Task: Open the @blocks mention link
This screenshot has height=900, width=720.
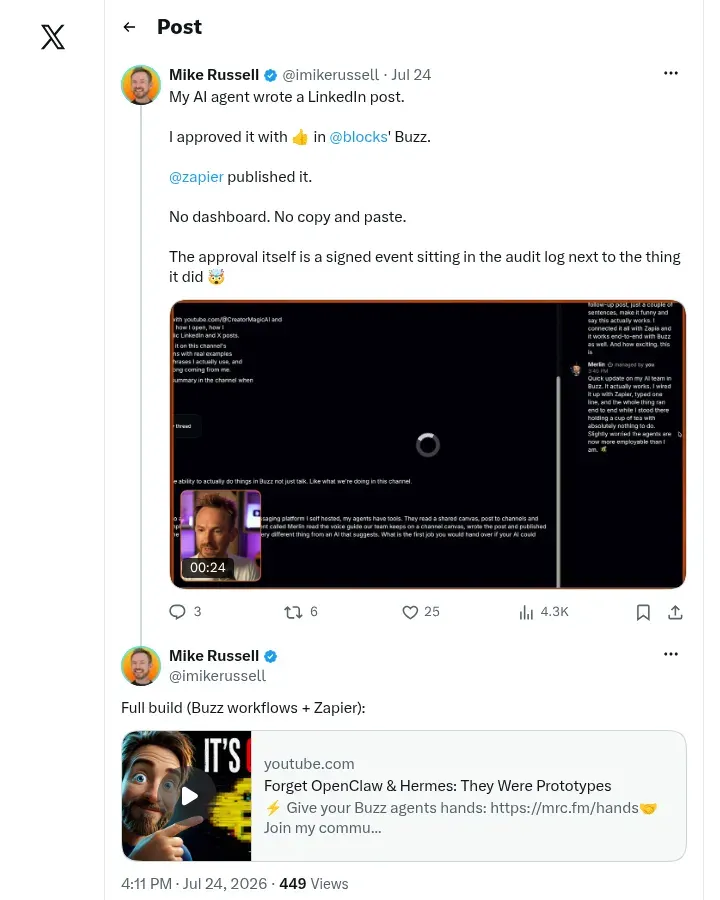Action: click(358, 137)
